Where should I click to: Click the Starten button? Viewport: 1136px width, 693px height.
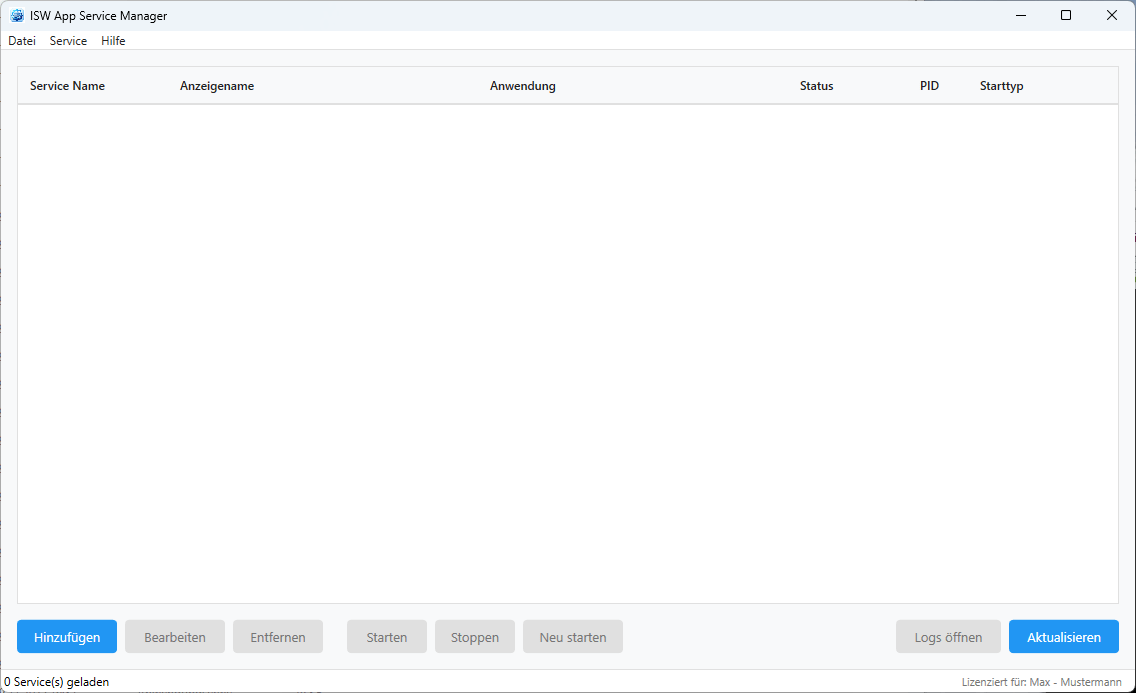pos(387,637)
